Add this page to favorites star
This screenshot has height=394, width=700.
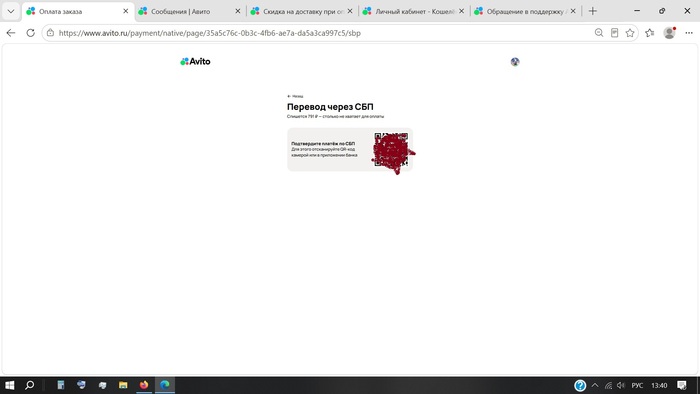pos(630,33)
